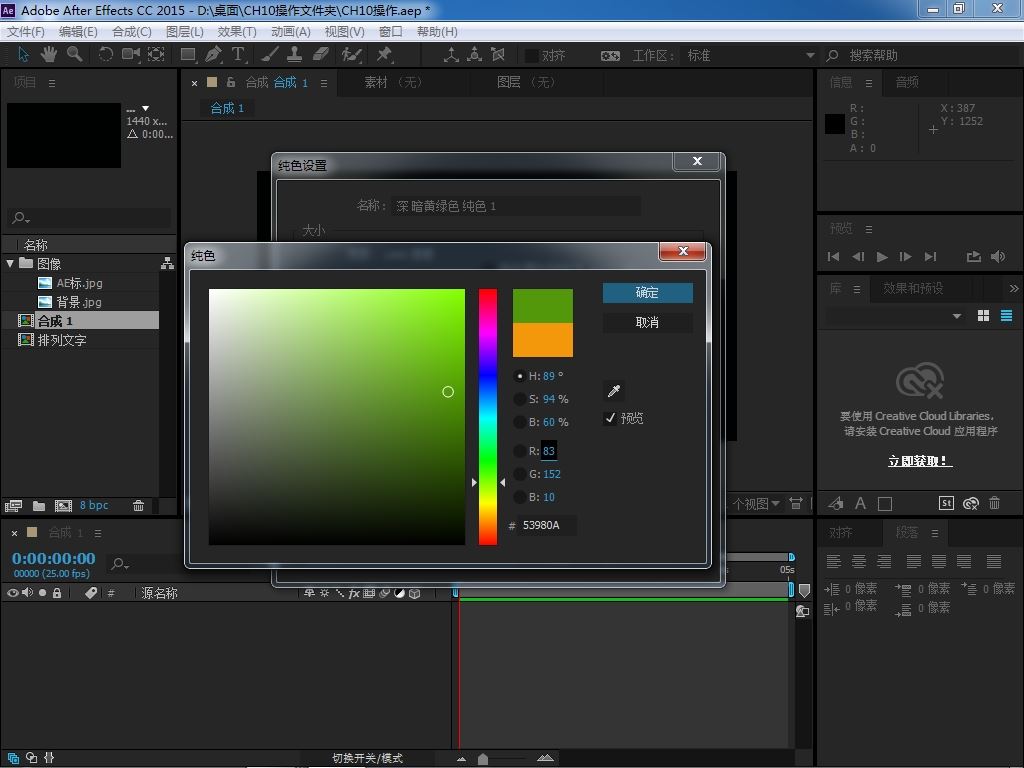
Task: Select the R red radio button
Action: (x=520, y=451)
